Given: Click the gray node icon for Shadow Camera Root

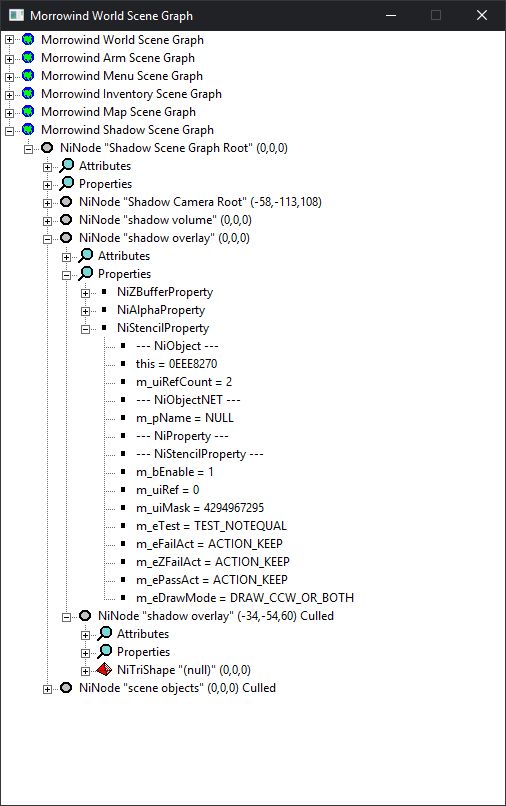Looking at the screenshot, I should 66,202.
